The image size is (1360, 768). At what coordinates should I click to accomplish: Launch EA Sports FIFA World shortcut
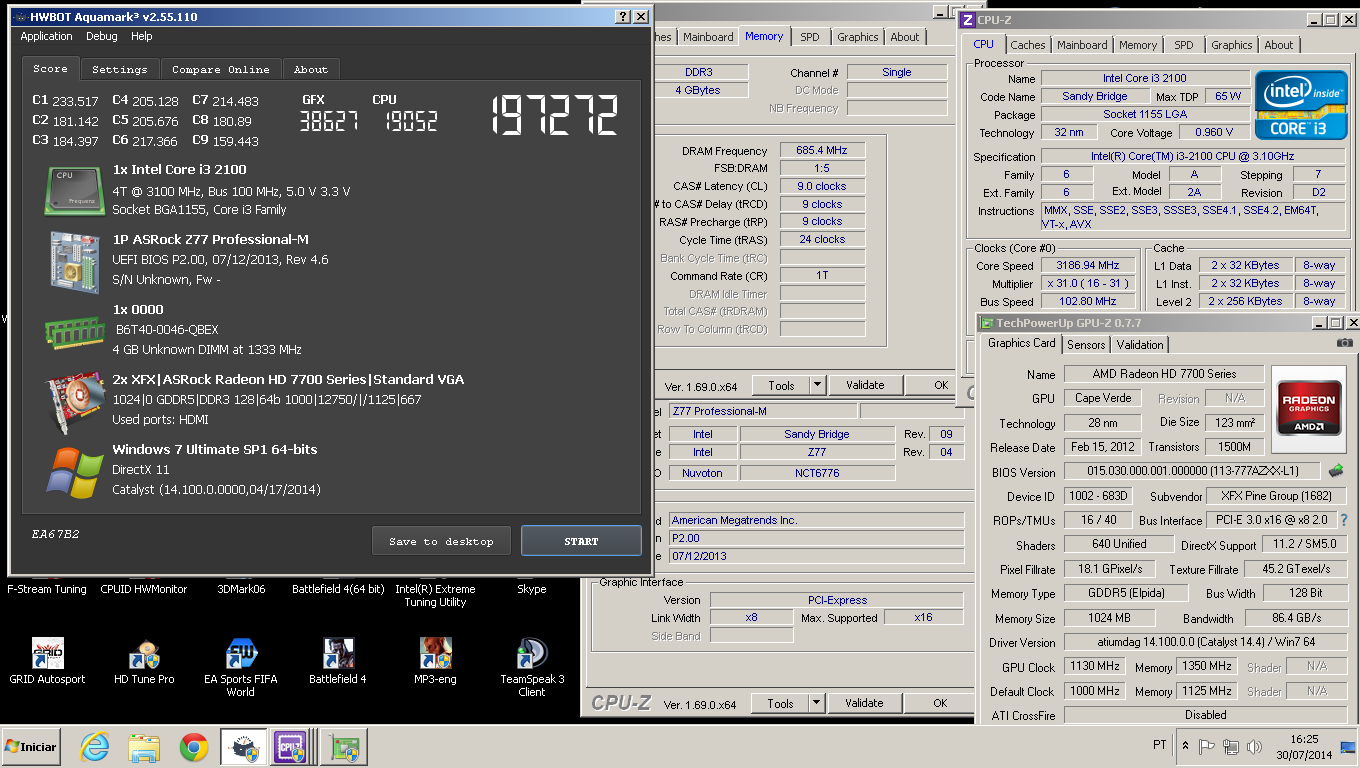tap(241, 653)
